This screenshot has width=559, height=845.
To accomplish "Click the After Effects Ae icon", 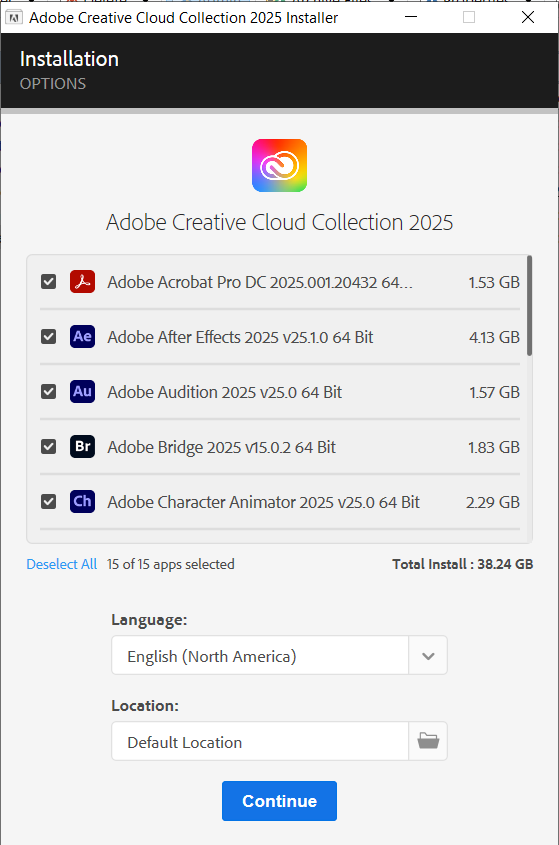I will pyautogui.click(x=82, y=337).
